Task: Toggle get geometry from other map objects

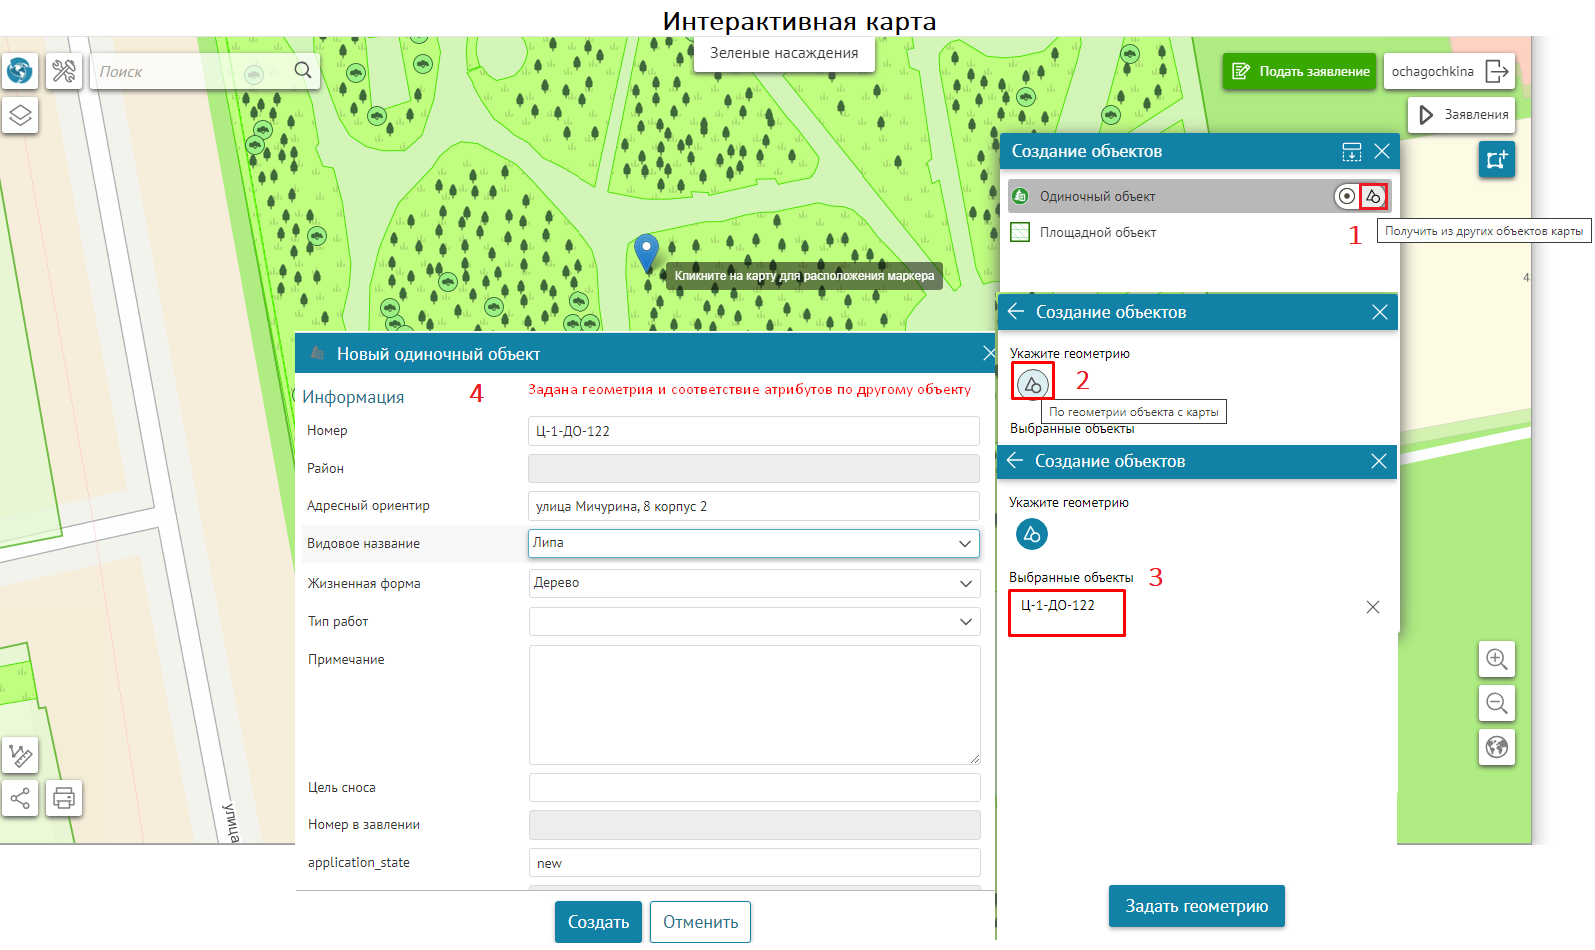Action: [1374, 196]
